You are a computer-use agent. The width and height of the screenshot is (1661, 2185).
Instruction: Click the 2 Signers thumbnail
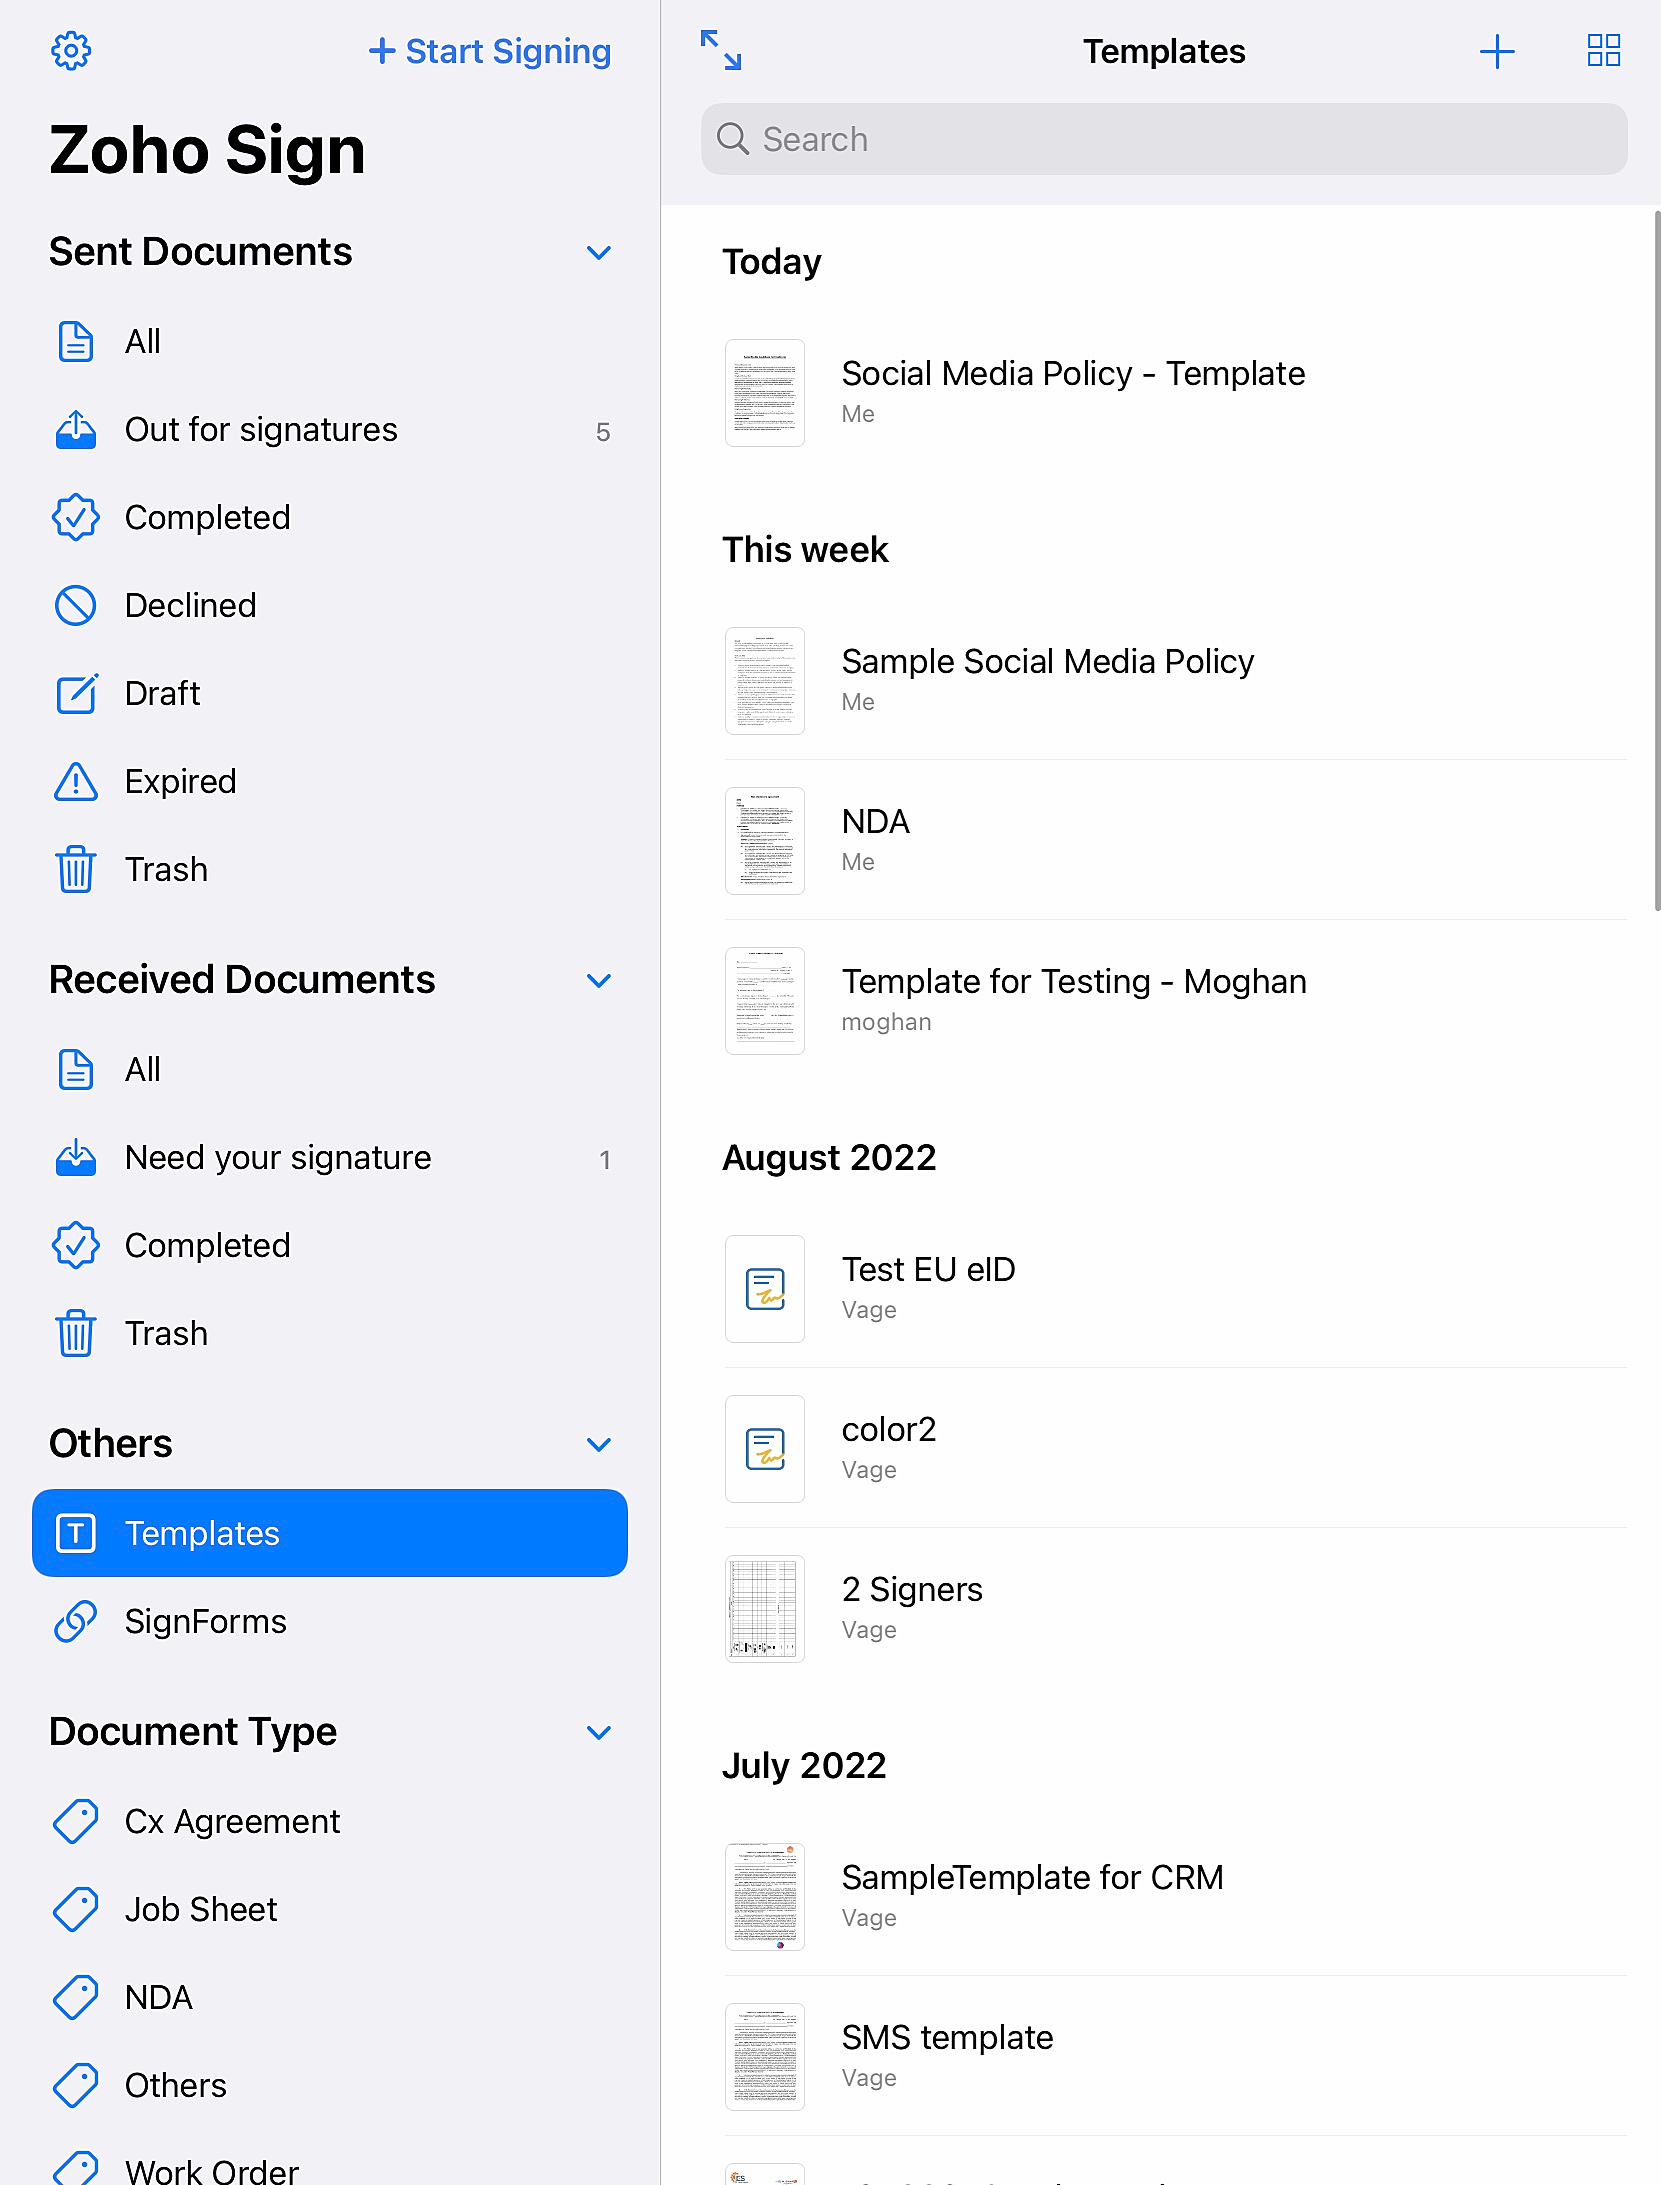[765, 1609]
